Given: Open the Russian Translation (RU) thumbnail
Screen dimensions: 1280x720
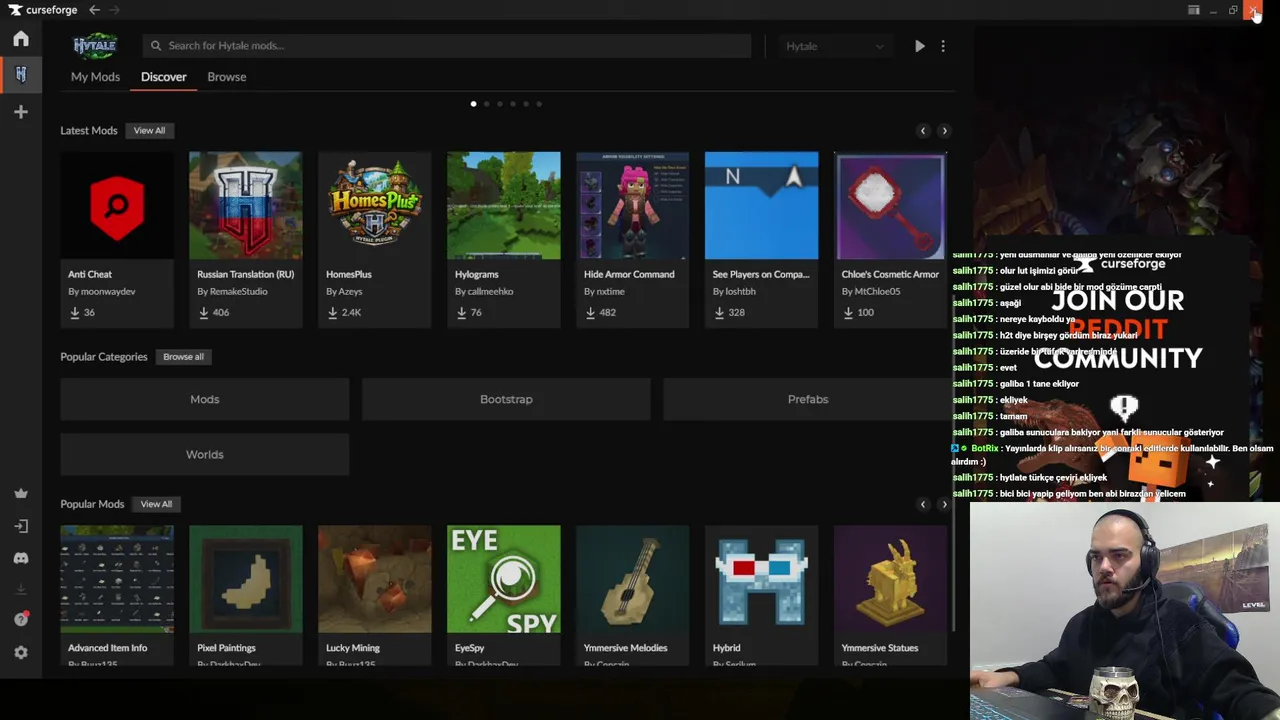Looking at the screenshot, I should (x=246, y=206).
